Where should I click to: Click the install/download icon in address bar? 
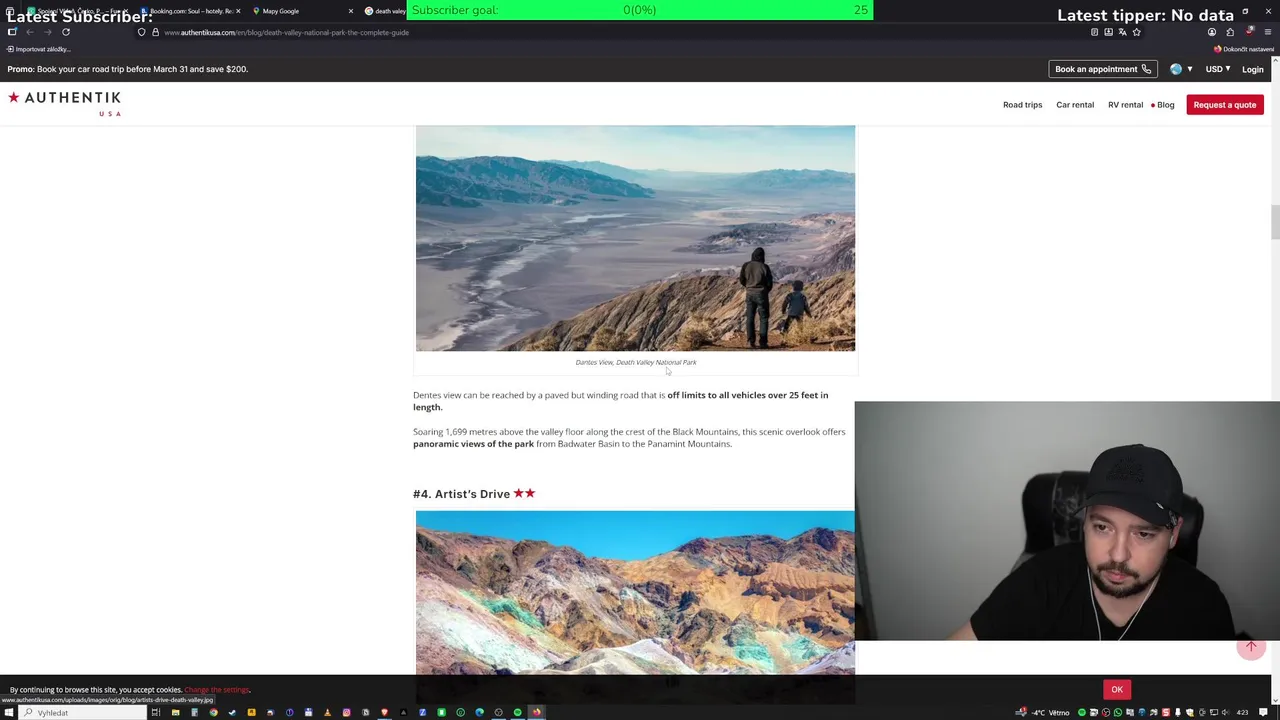[1108, 32]
